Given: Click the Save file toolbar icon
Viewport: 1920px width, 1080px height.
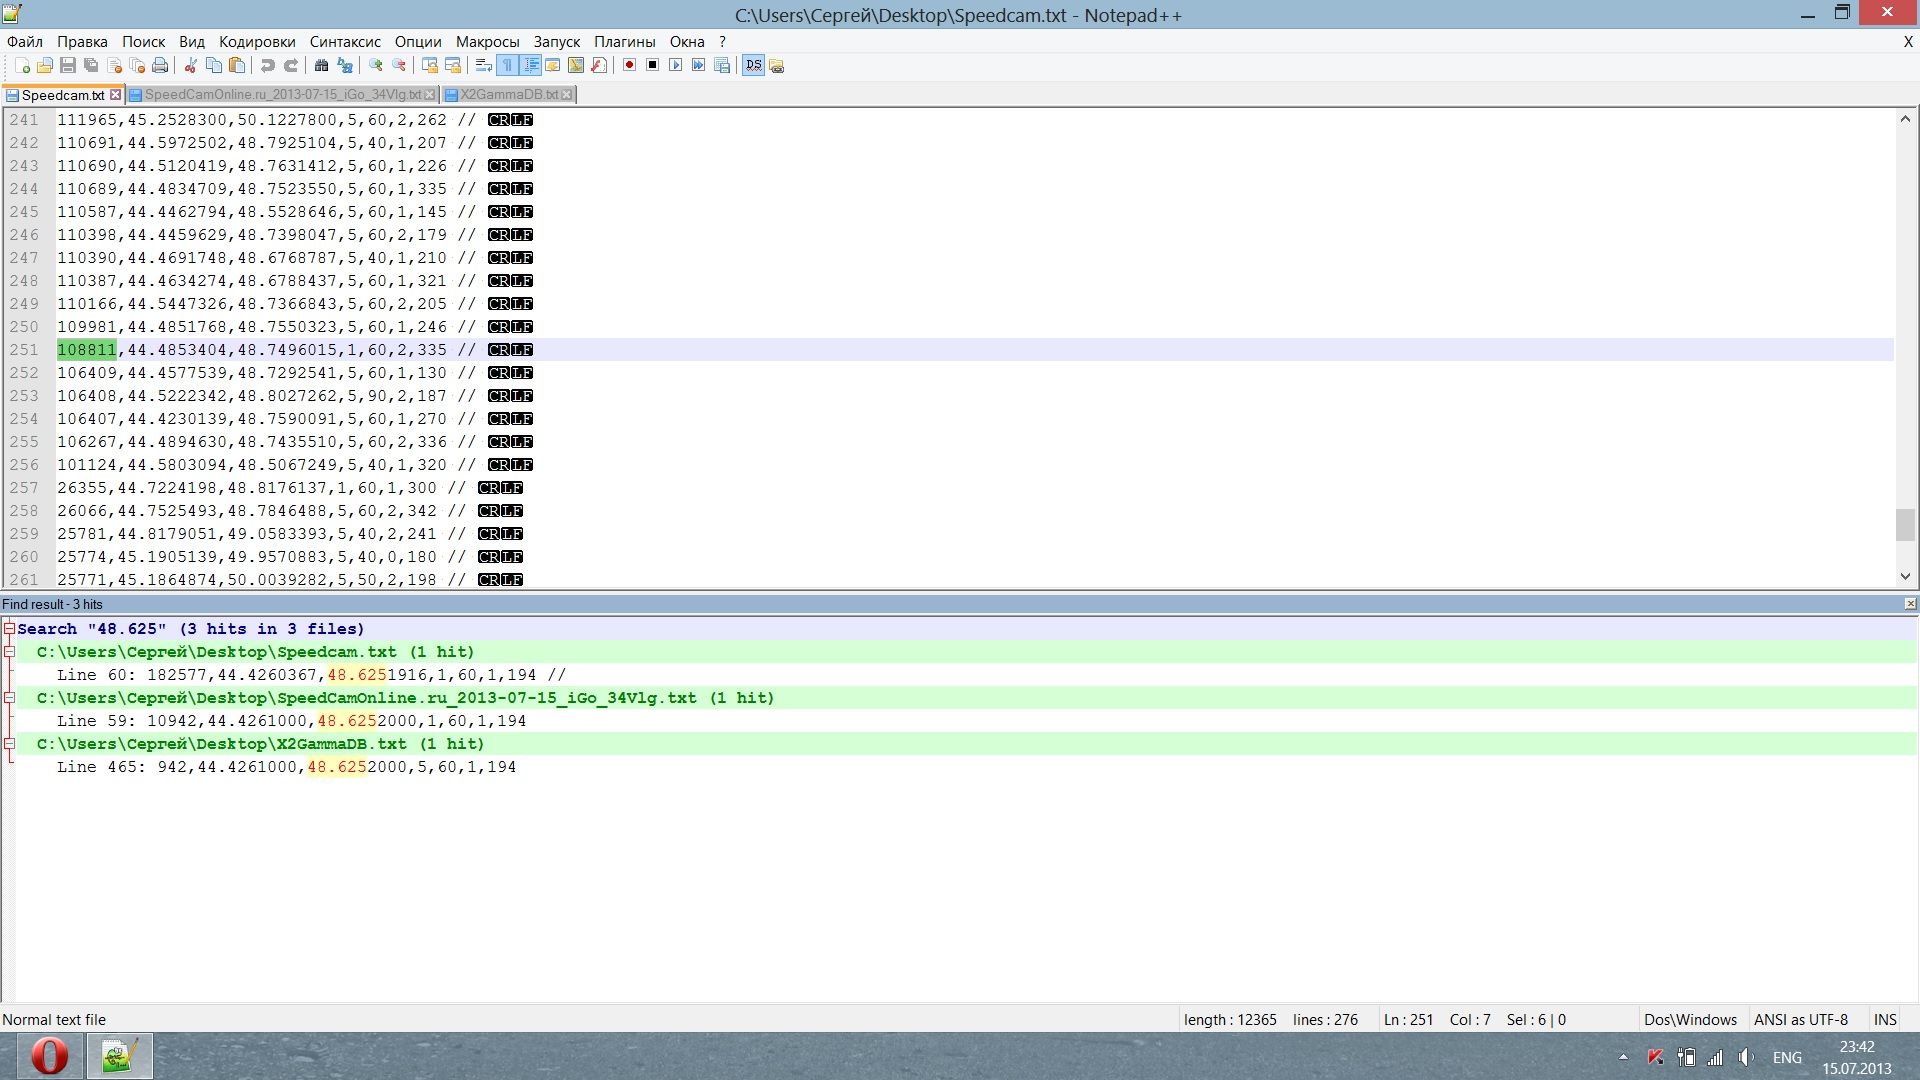Looking at the screenshot, I should (x=68, y=66).
